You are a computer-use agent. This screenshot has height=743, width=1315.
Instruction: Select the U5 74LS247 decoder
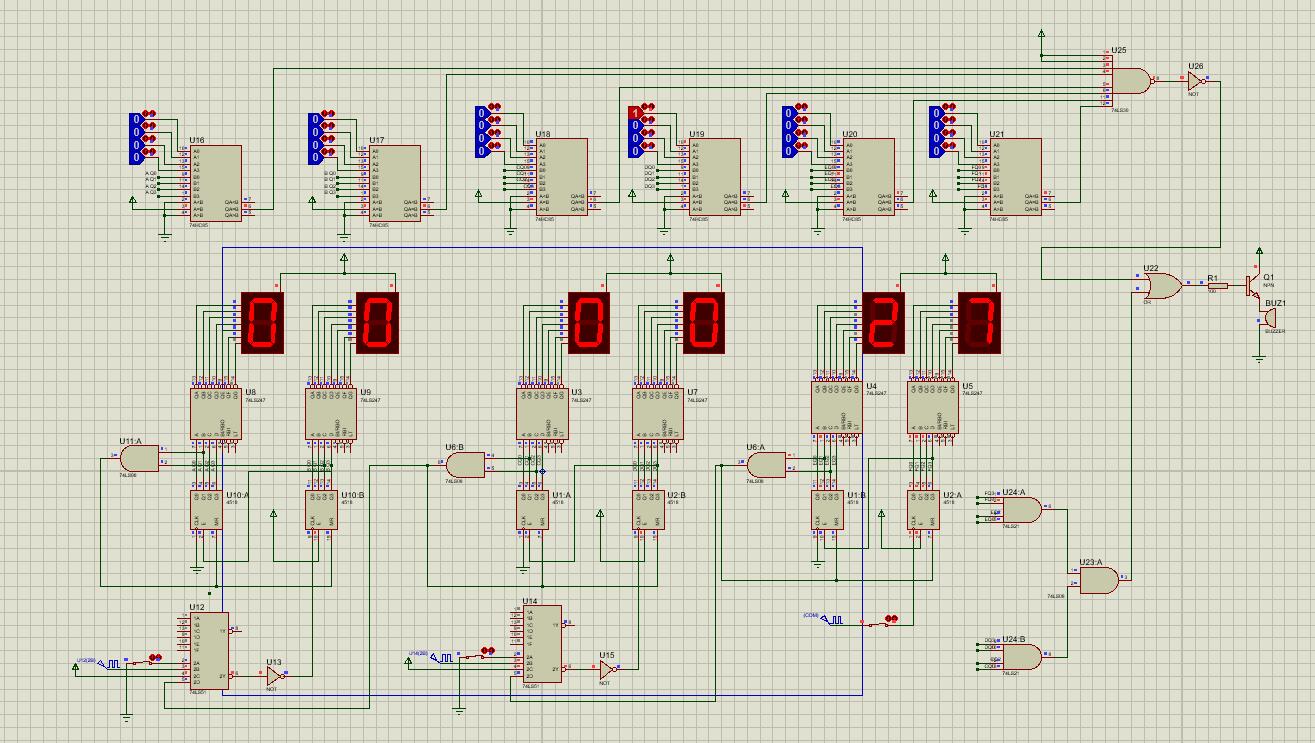tap(933, 407)
